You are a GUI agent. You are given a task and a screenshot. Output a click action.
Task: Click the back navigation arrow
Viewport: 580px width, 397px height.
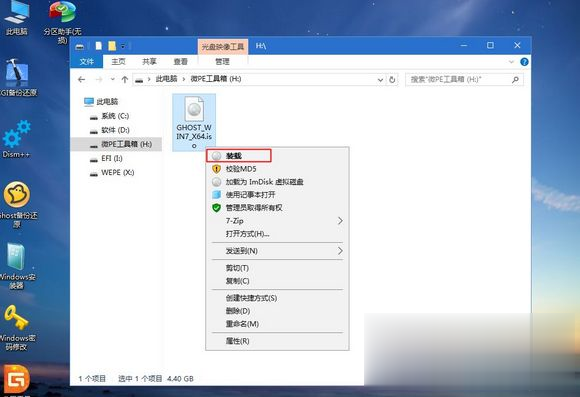82,80
